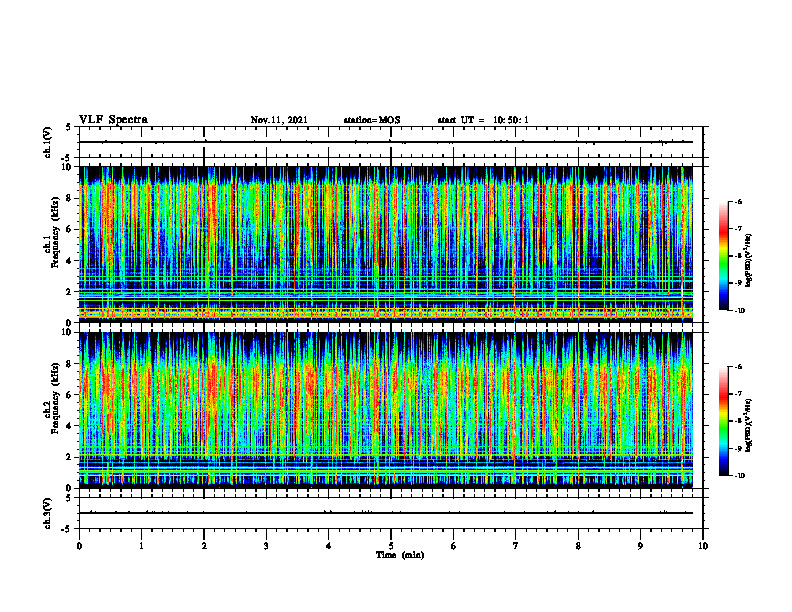Click the ch.2 spectrogram panel
The image size is (792, 612).
(x=386, y=410)
